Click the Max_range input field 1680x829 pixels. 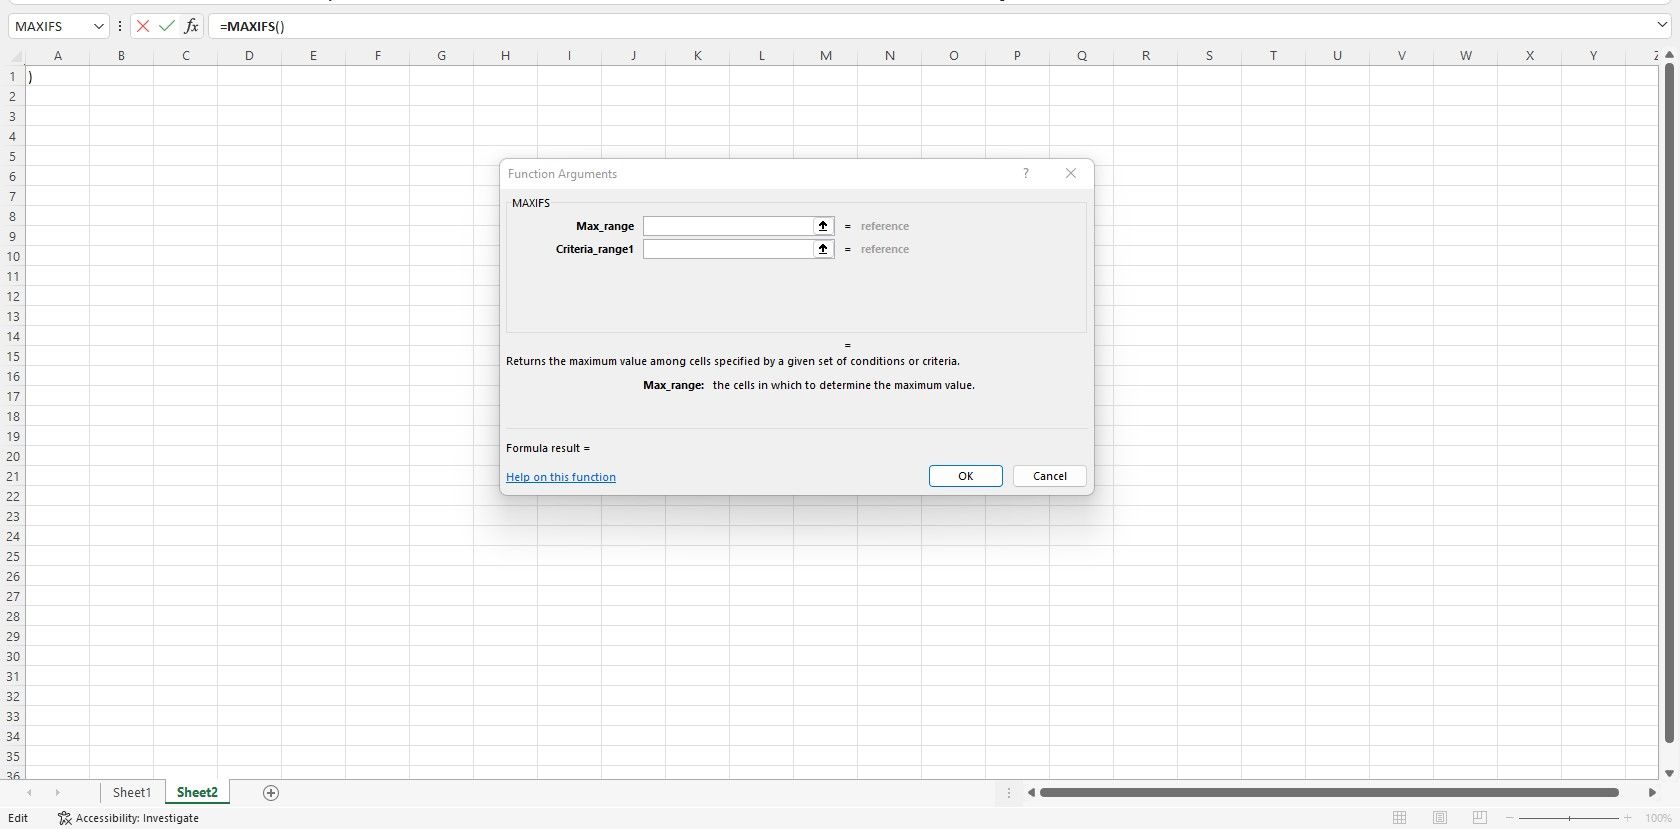click(x=728, y=226)
